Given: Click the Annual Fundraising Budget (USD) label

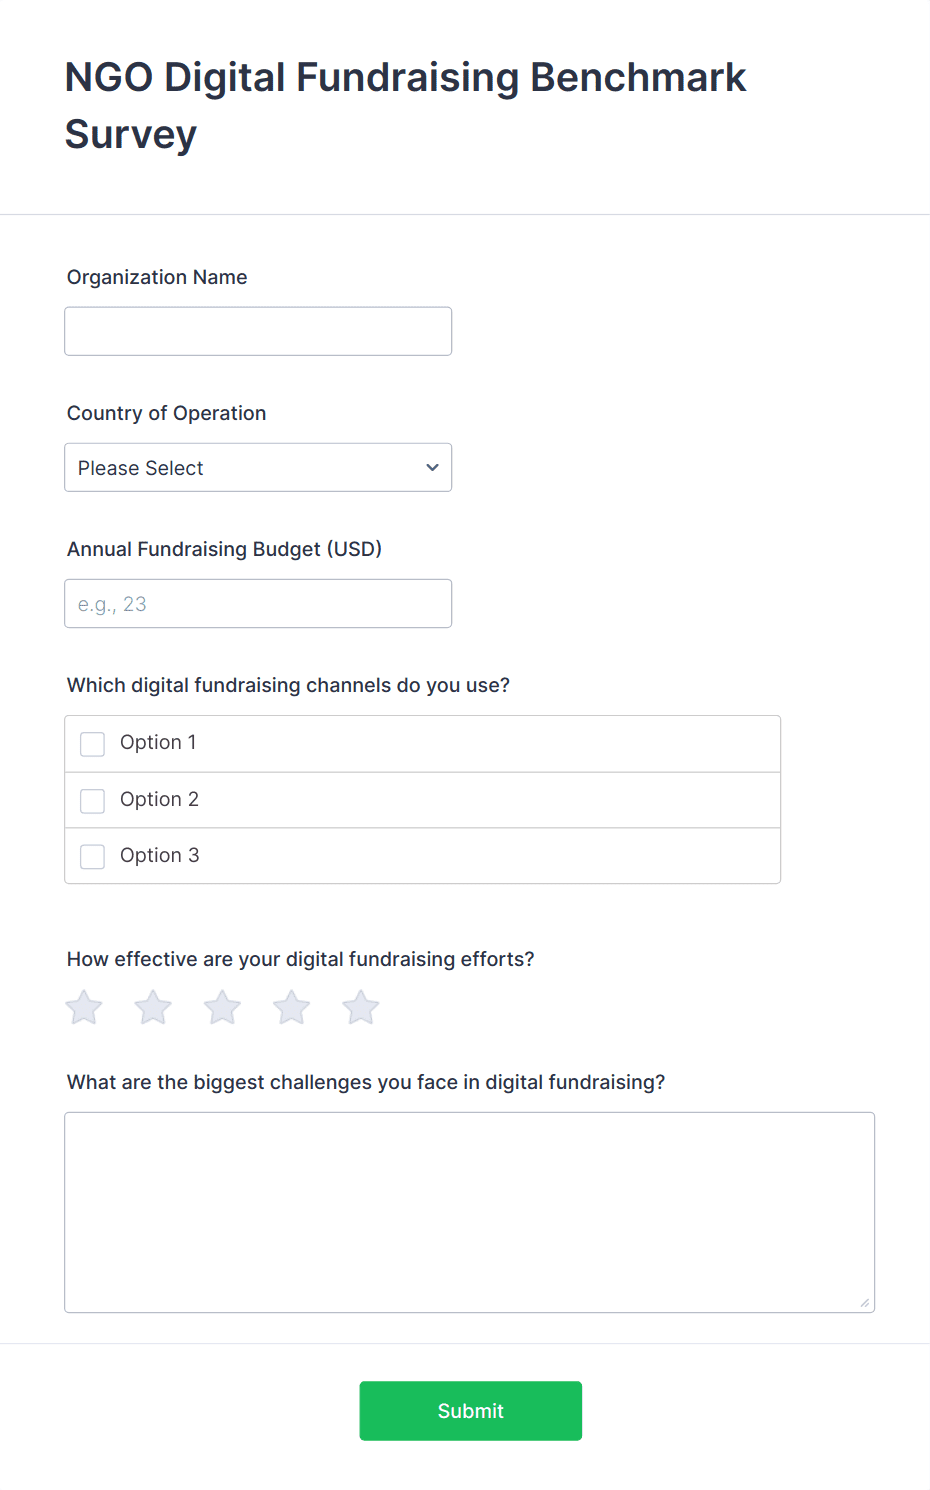Looking at the screenshot, I should (x=224, y=549).
